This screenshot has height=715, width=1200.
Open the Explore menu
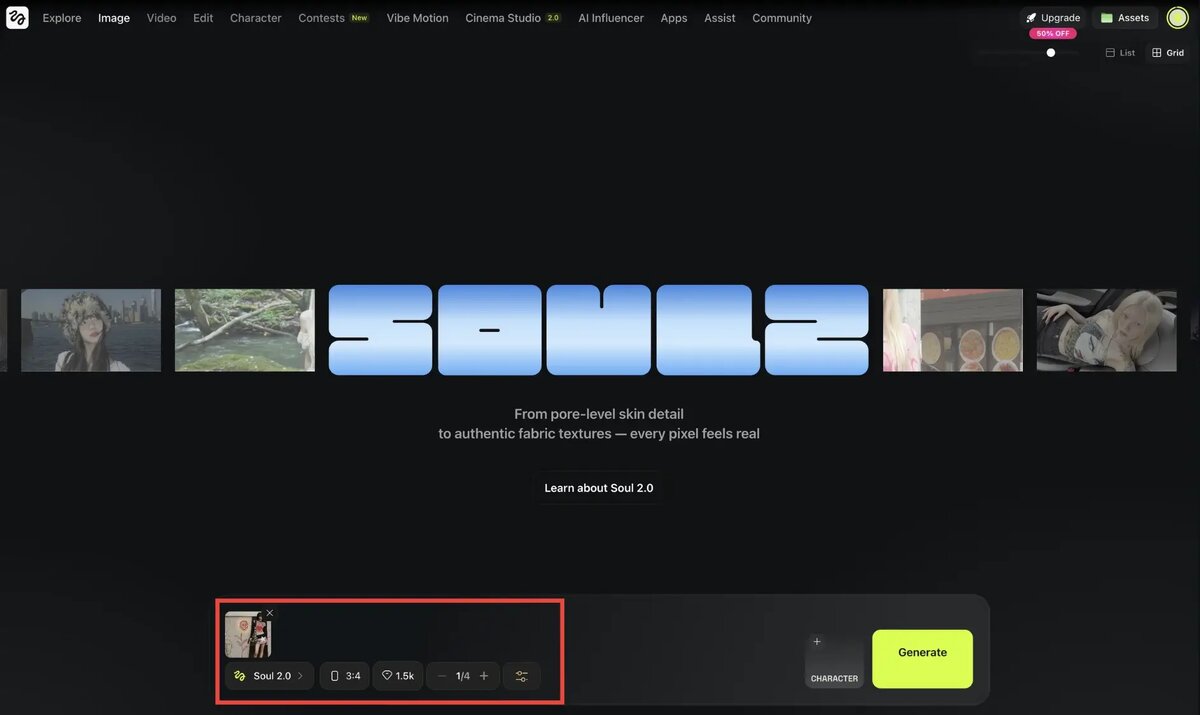tap(62, 18)
